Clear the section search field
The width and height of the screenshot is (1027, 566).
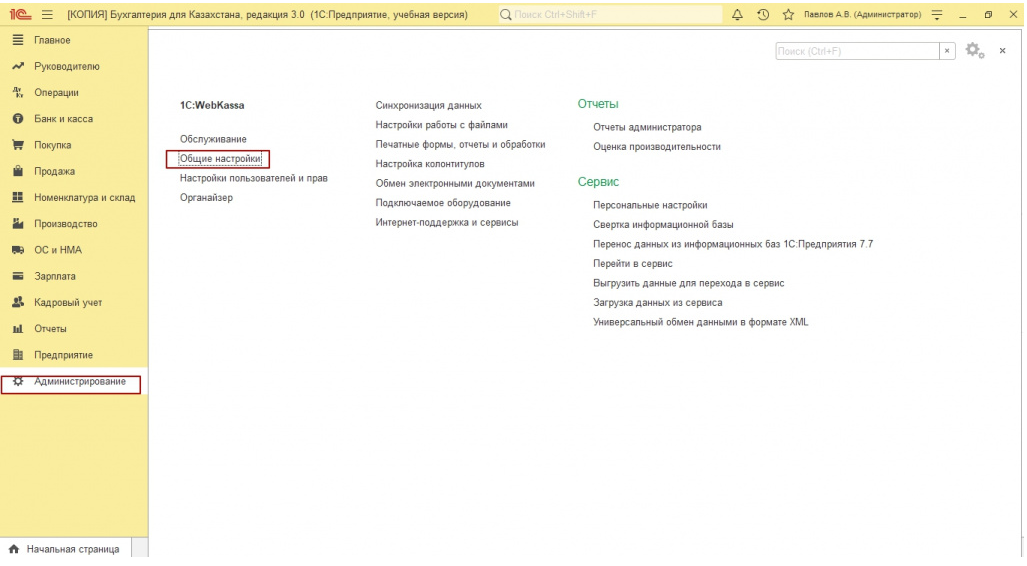click(x=946, y=51)
